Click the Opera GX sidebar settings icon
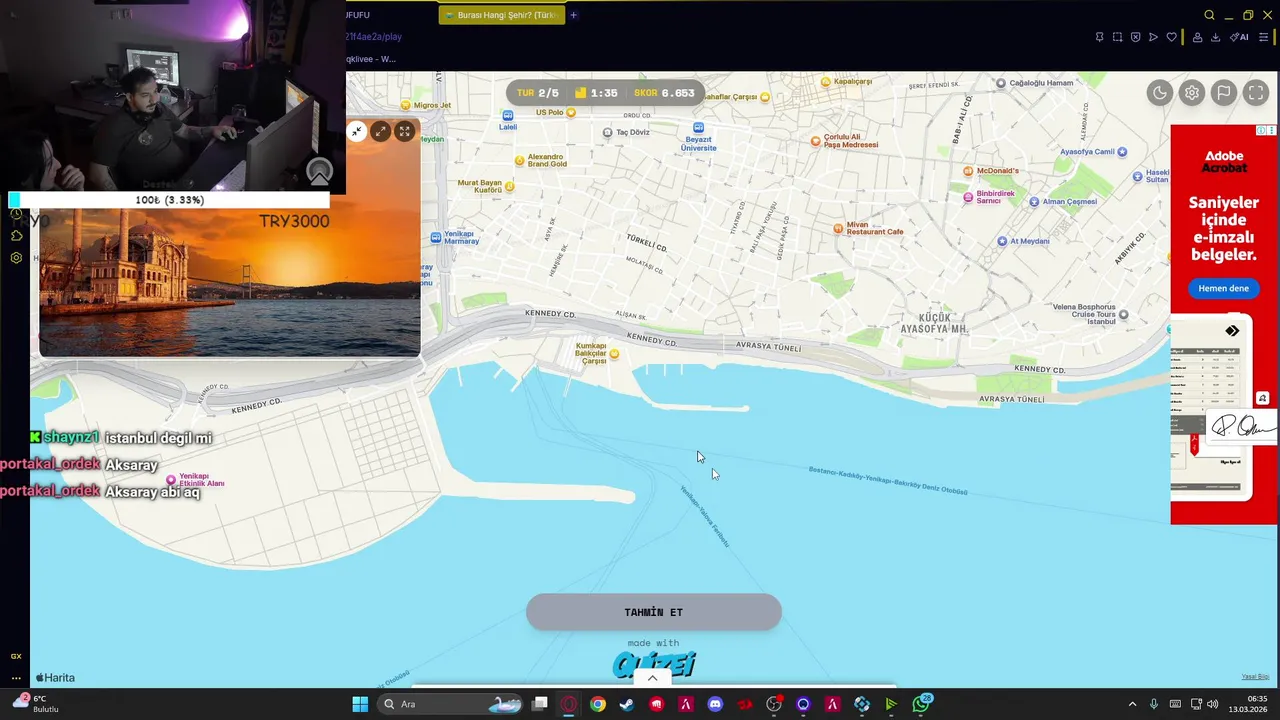 (16, 258)
